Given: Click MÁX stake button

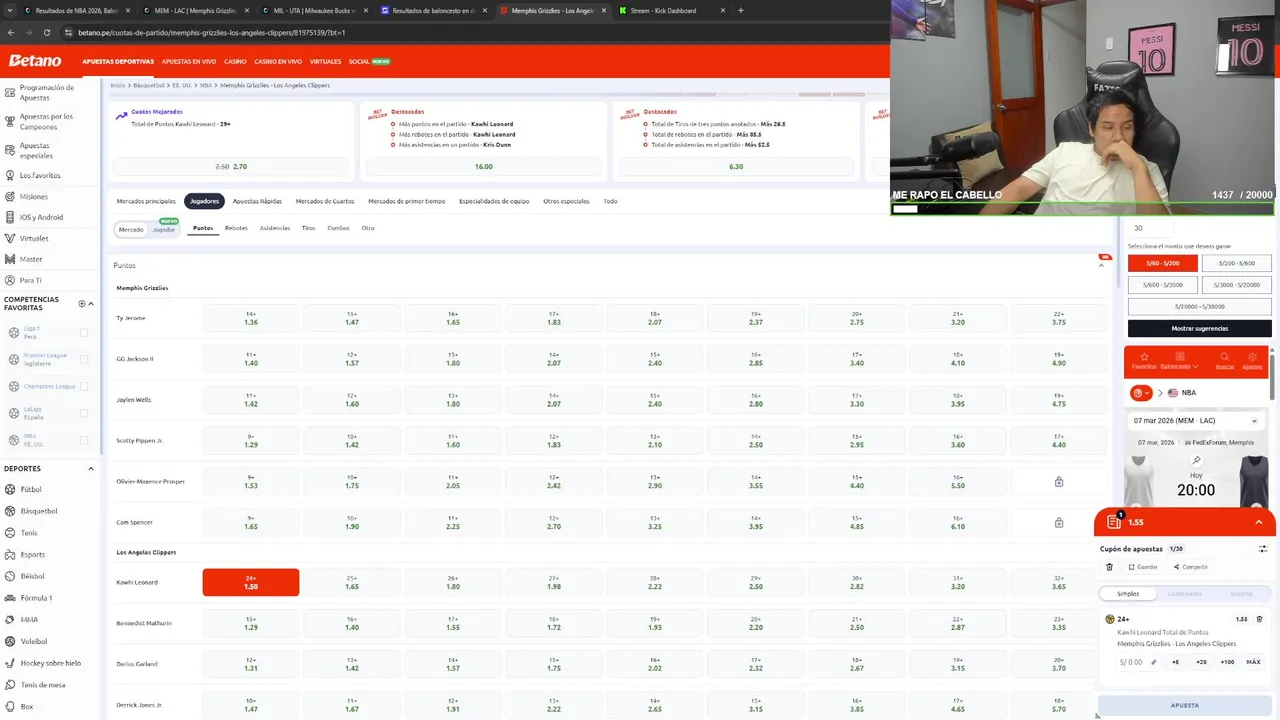Looking at the screenshot, I should [1253, 662].
